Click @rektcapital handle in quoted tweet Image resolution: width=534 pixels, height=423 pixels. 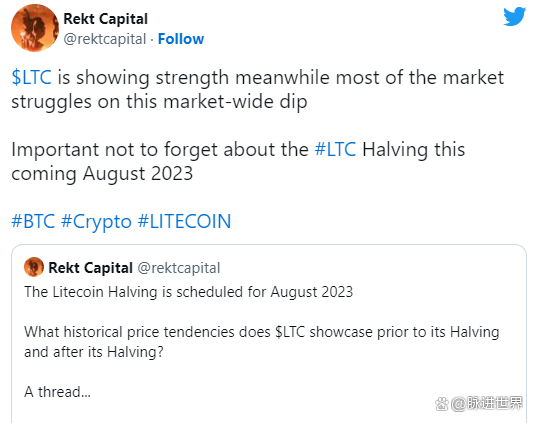(179, 268)
